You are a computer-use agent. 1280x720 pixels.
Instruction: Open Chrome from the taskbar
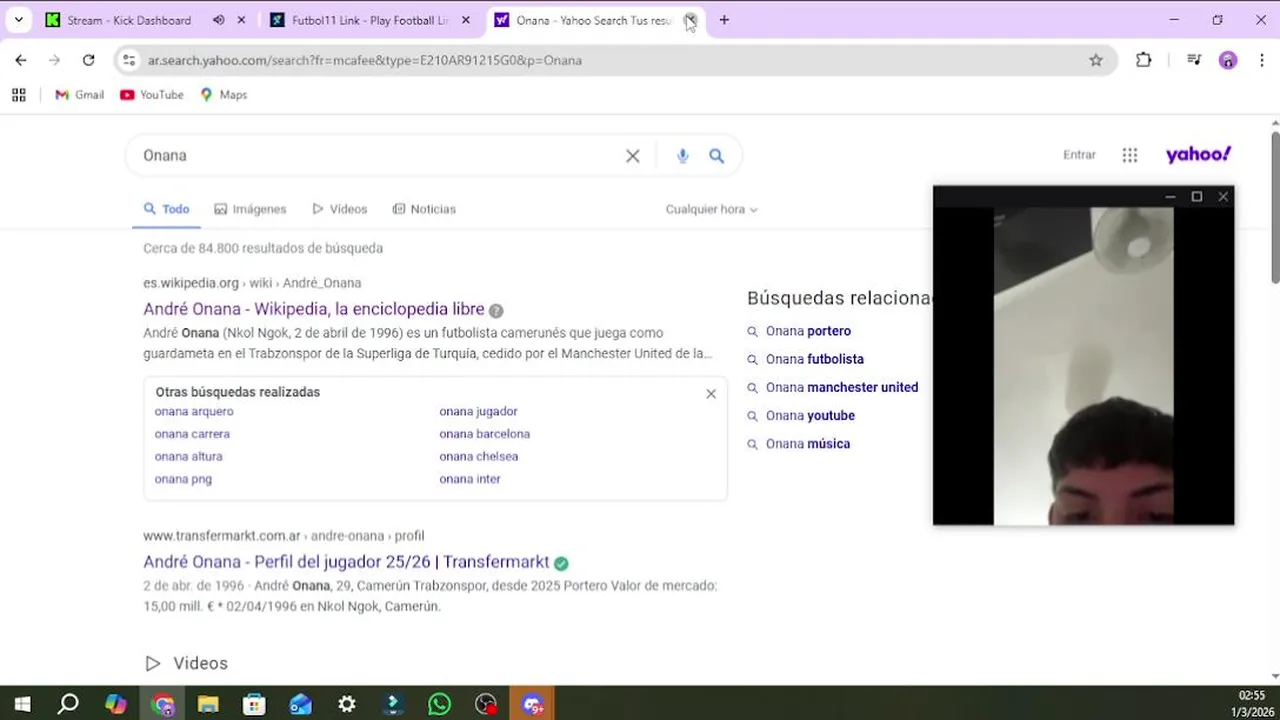(x=163, y=704)
